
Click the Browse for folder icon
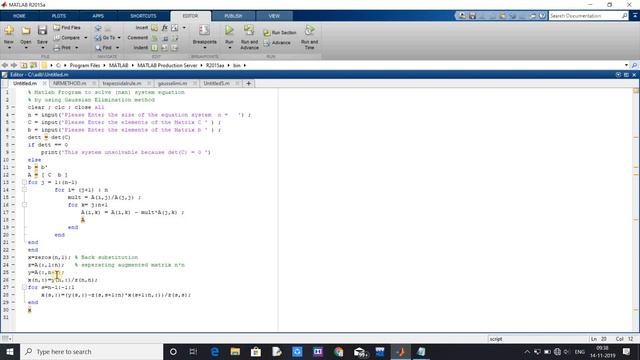point(33,65)
